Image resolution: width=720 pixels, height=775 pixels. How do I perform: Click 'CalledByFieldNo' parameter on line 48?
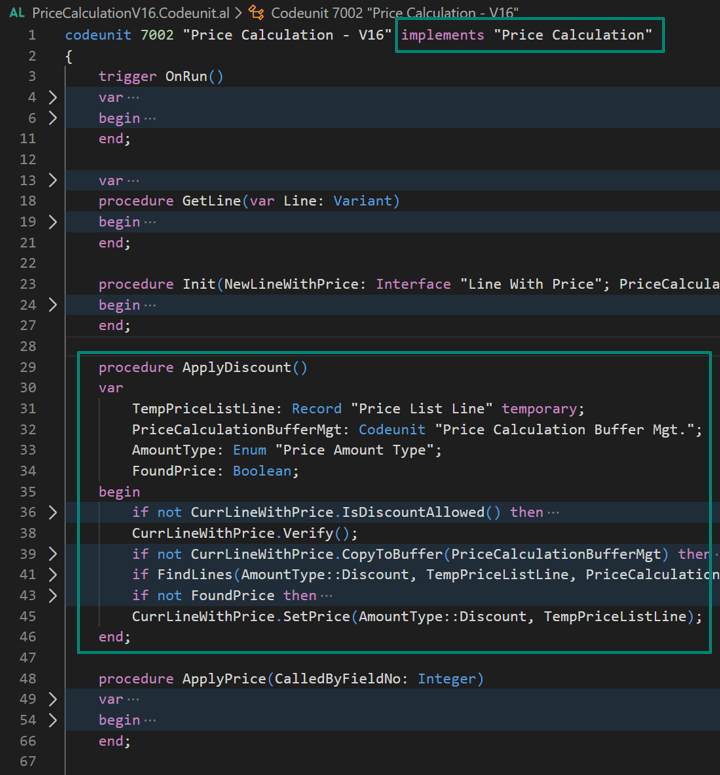coord(338,679)
